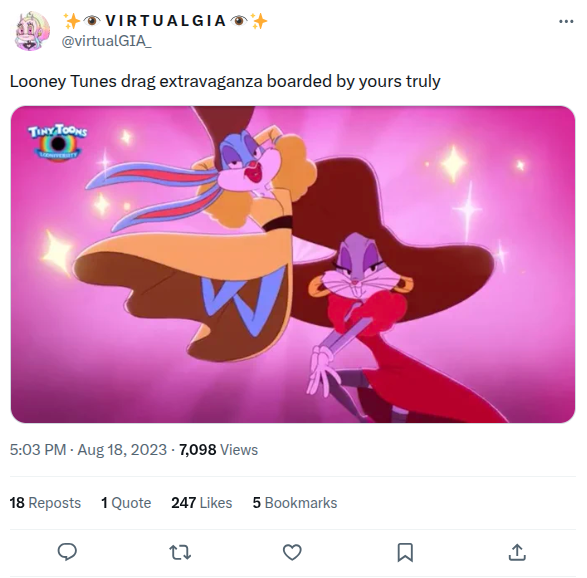Open the share options via the upload arrow icon
The image size is (587, 578).
pyautogui.click(x=517, y=552)
